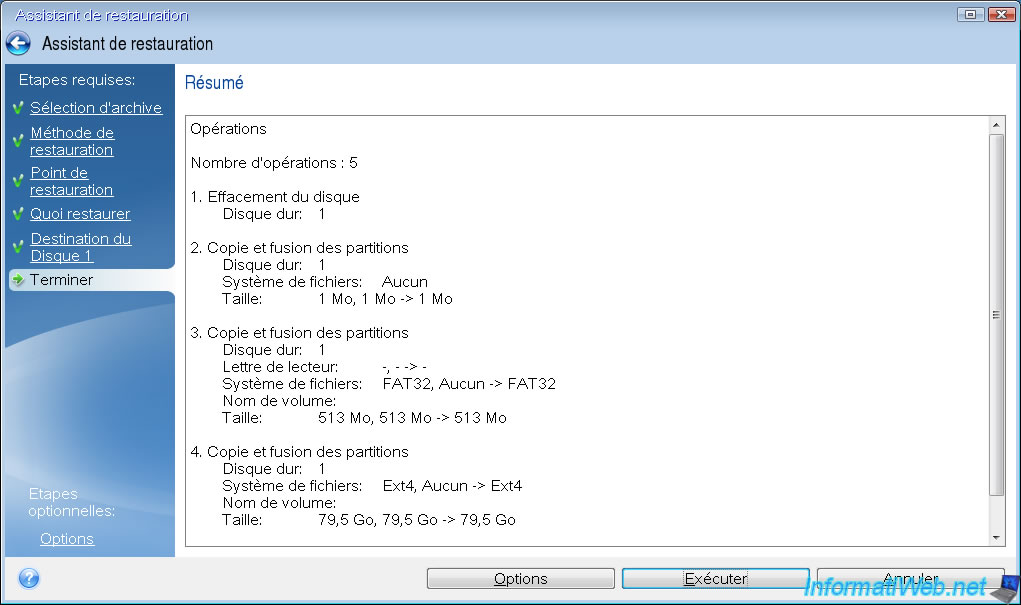Image resolution: width=1021 pixels, height=605 pixels.
Task: Click the restore/maximize button in the title bar
Action: [969, 15]
